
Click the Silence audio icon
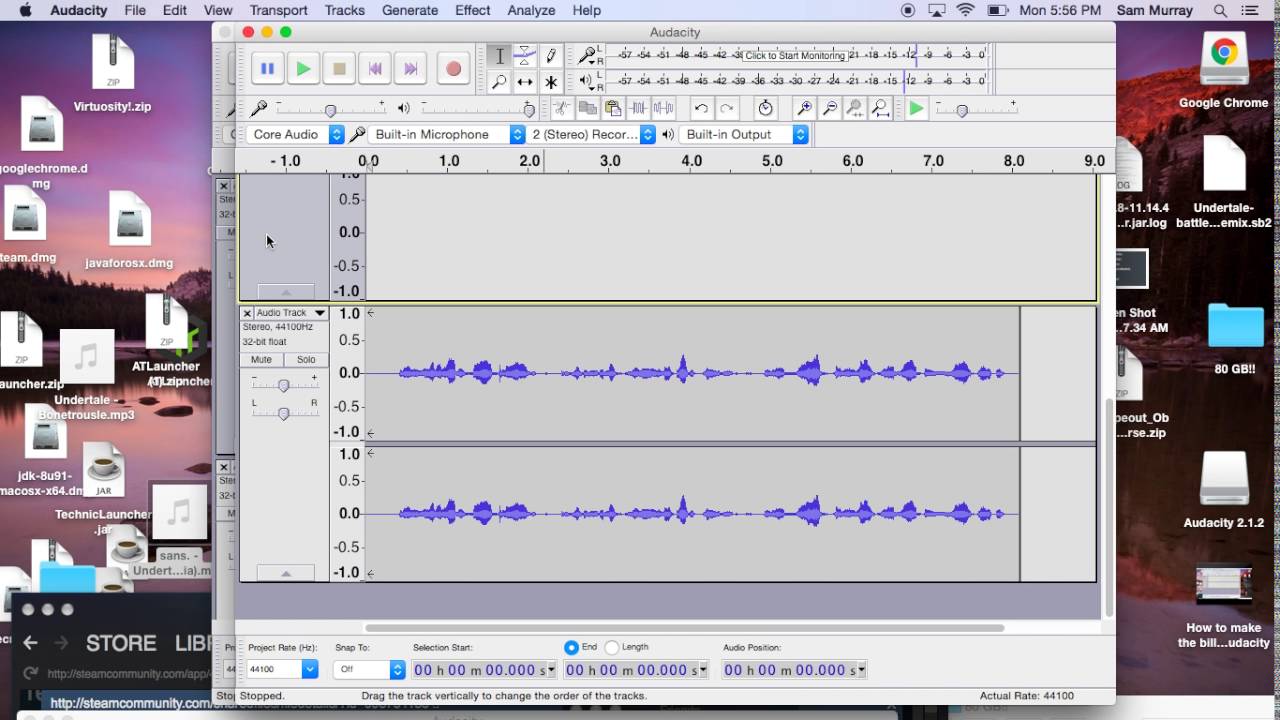(x=662, y=108)
